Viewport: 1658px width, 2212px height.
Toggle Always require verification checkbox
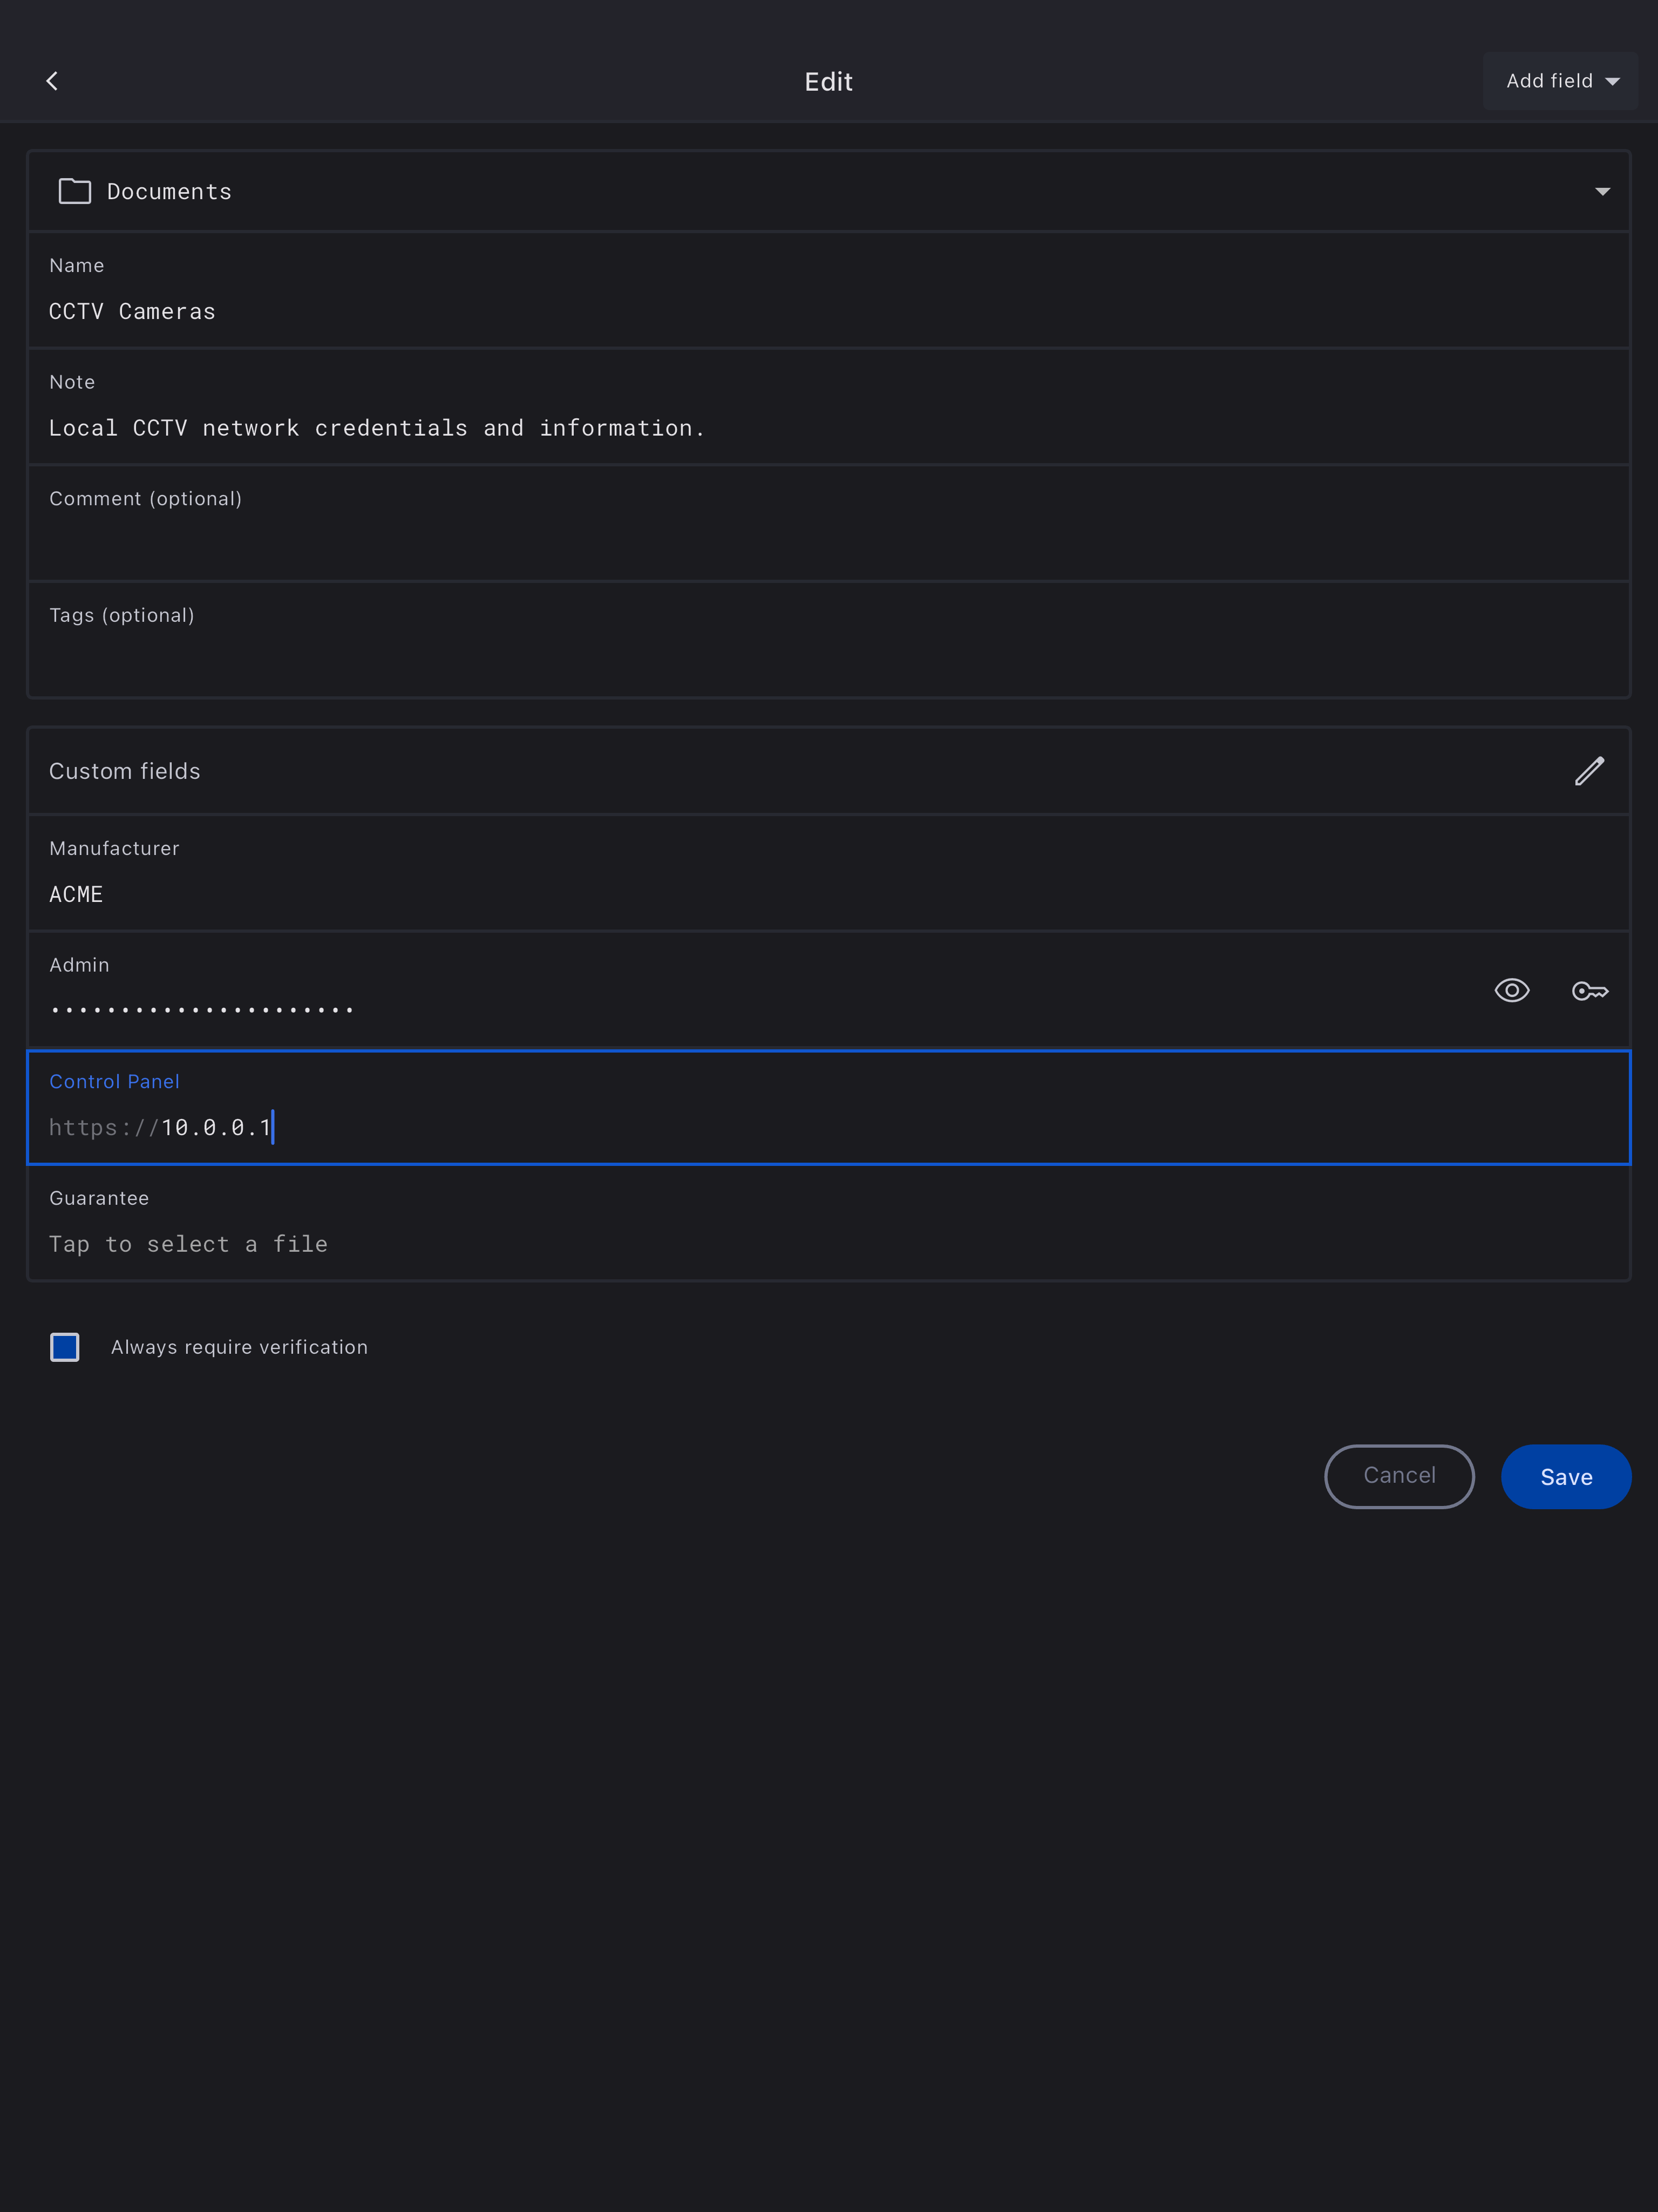(x=65, y=1347)
